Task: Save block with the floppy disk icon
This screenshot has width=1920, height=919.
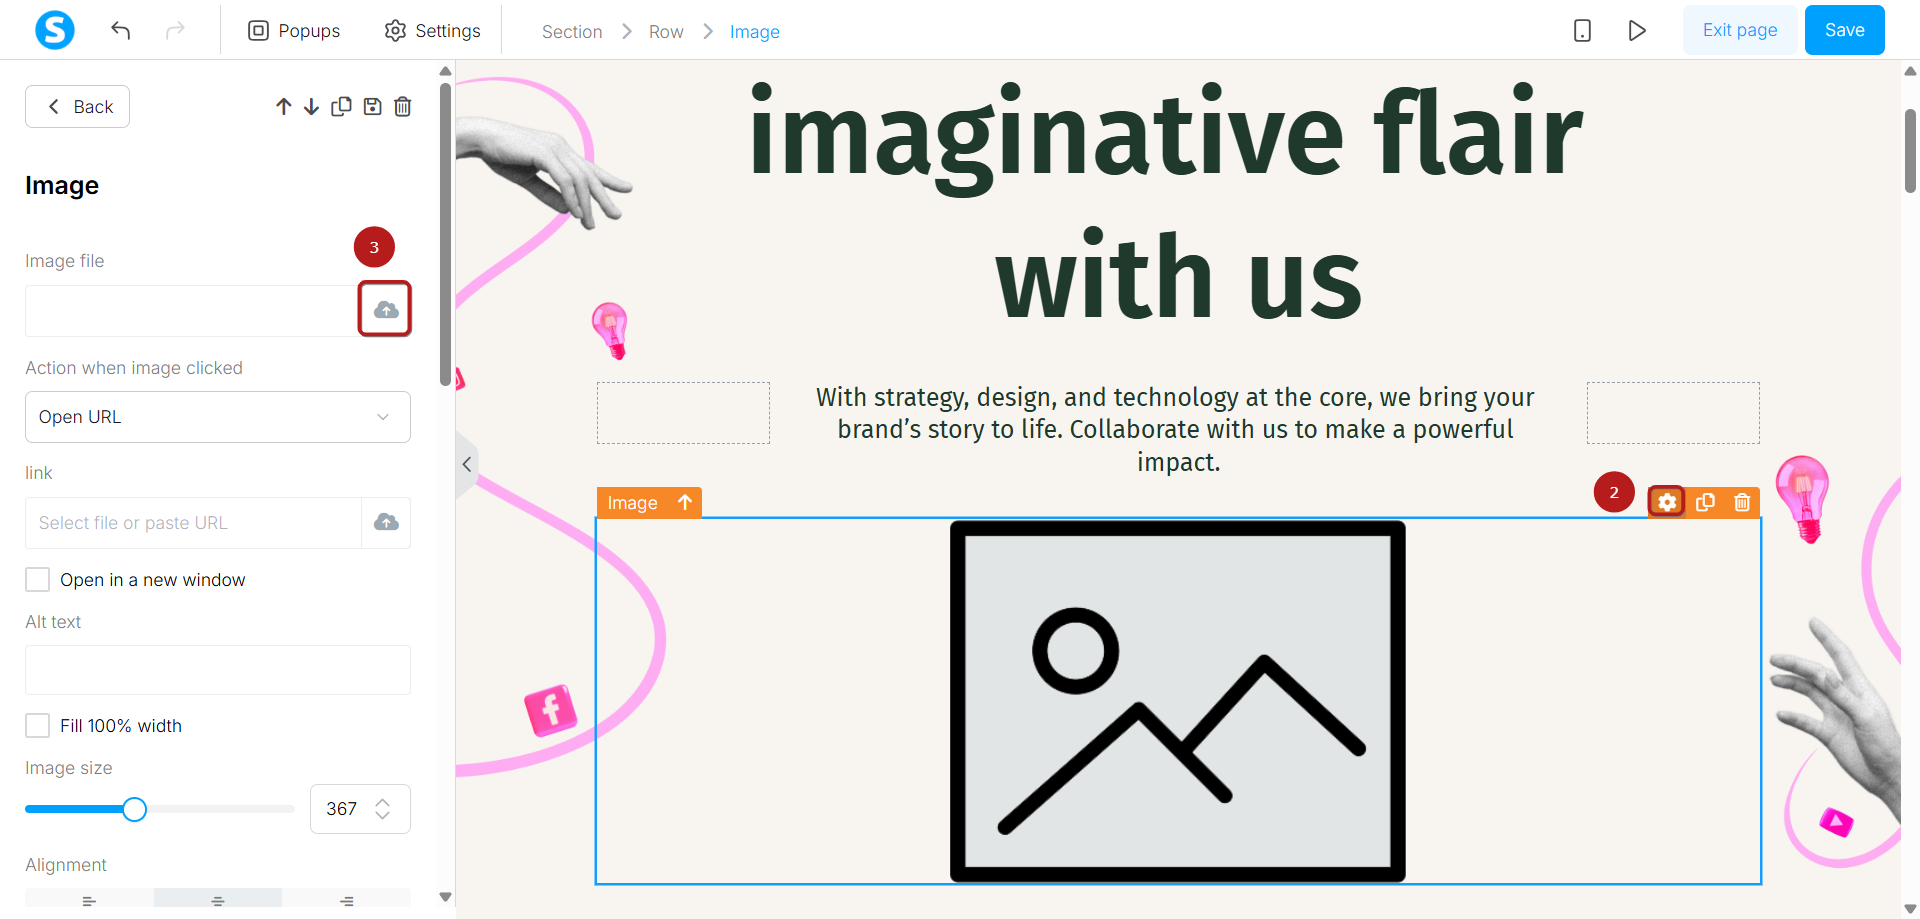Action: tap(372, 107)
